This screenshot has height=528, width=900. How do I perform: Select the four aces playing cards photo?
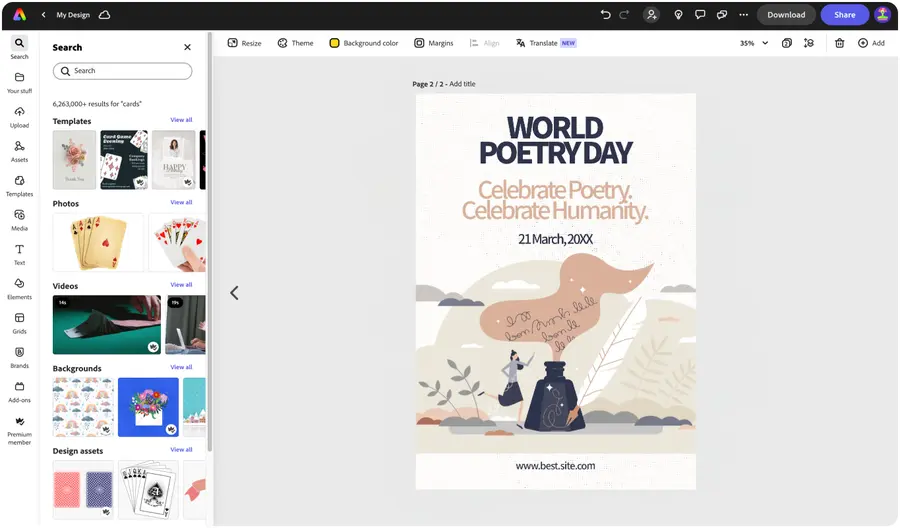coord(98,242)
